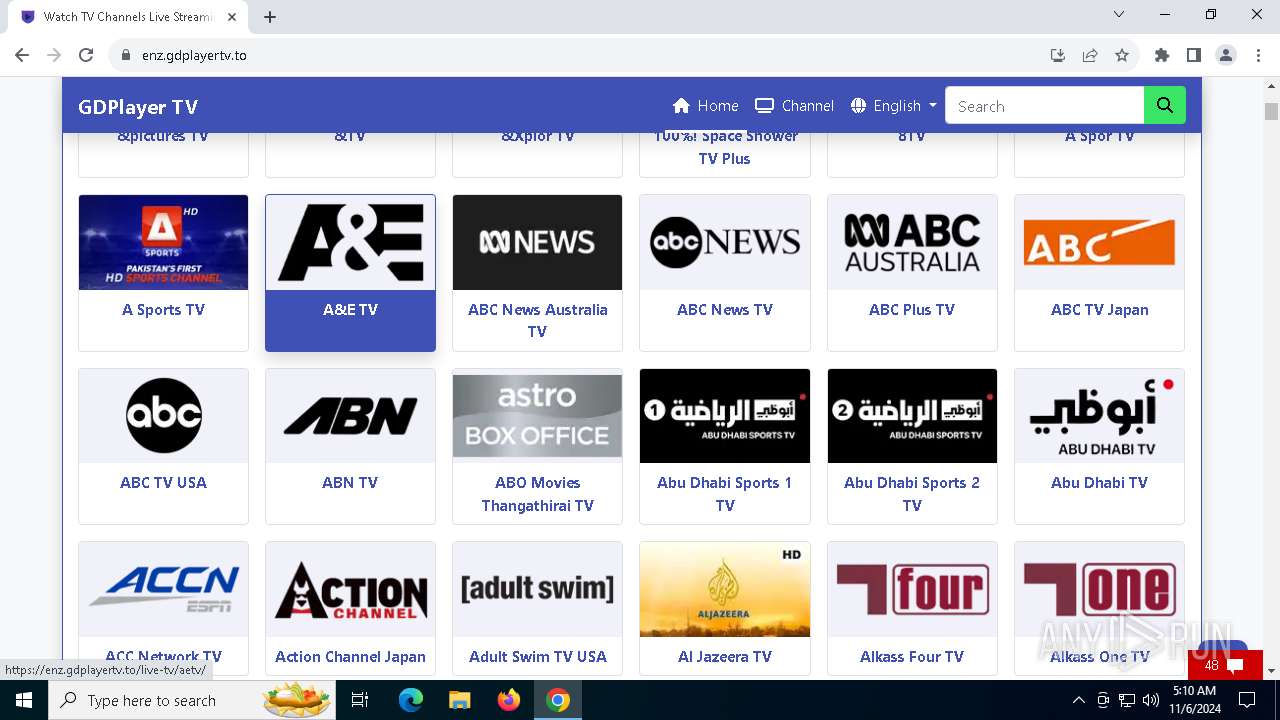This screenshot has height=720, width=1280.
Task: Open Abu Dhabi Sports 1 logo
Action: [725, 415]
